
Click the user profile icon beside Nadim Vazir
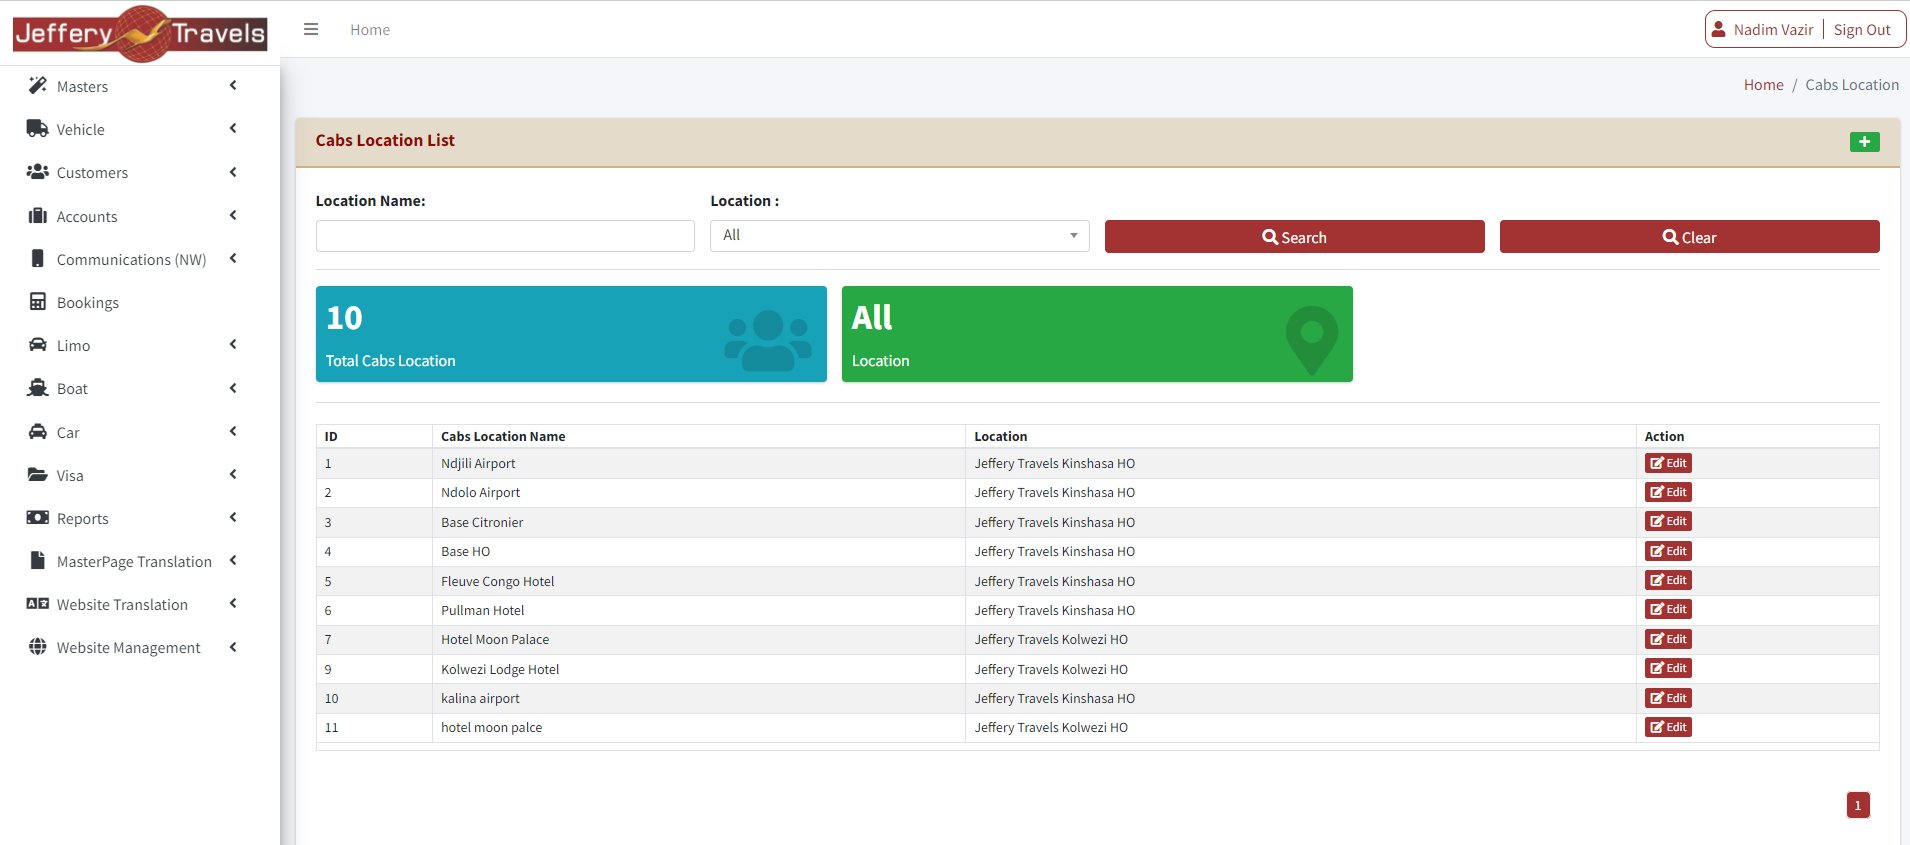(1718, 30)
